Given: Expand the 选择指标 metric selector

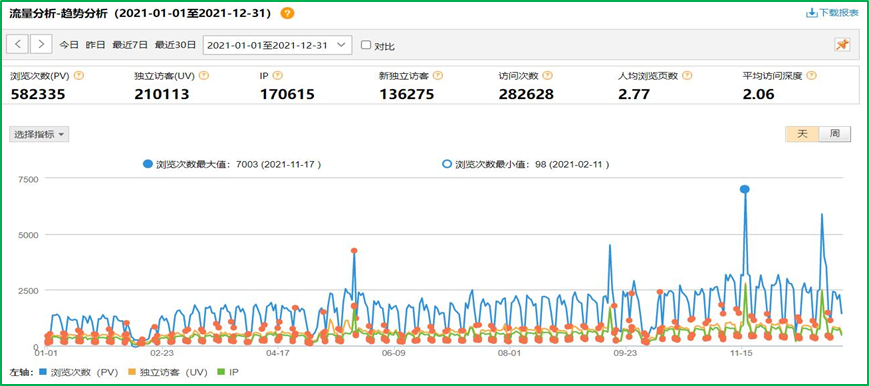Looking at the screenshot, I should [39, 134].
